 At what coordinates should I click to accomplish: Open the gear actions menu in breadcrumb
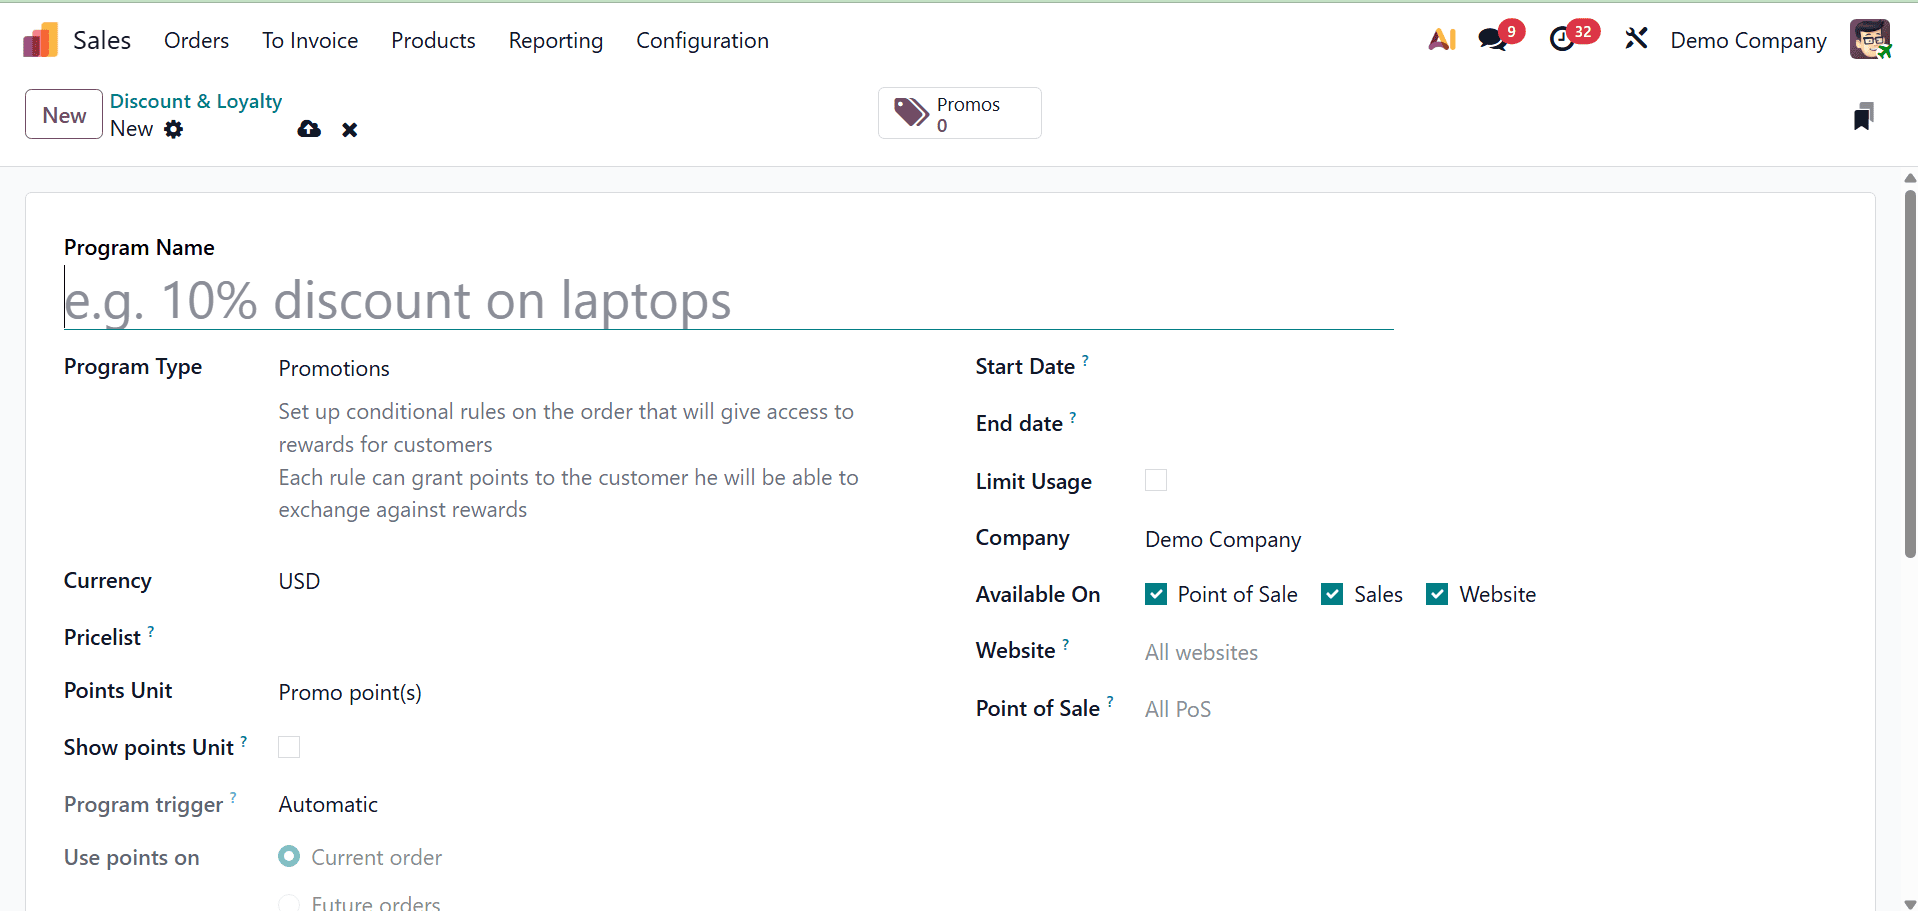[174, 129]
